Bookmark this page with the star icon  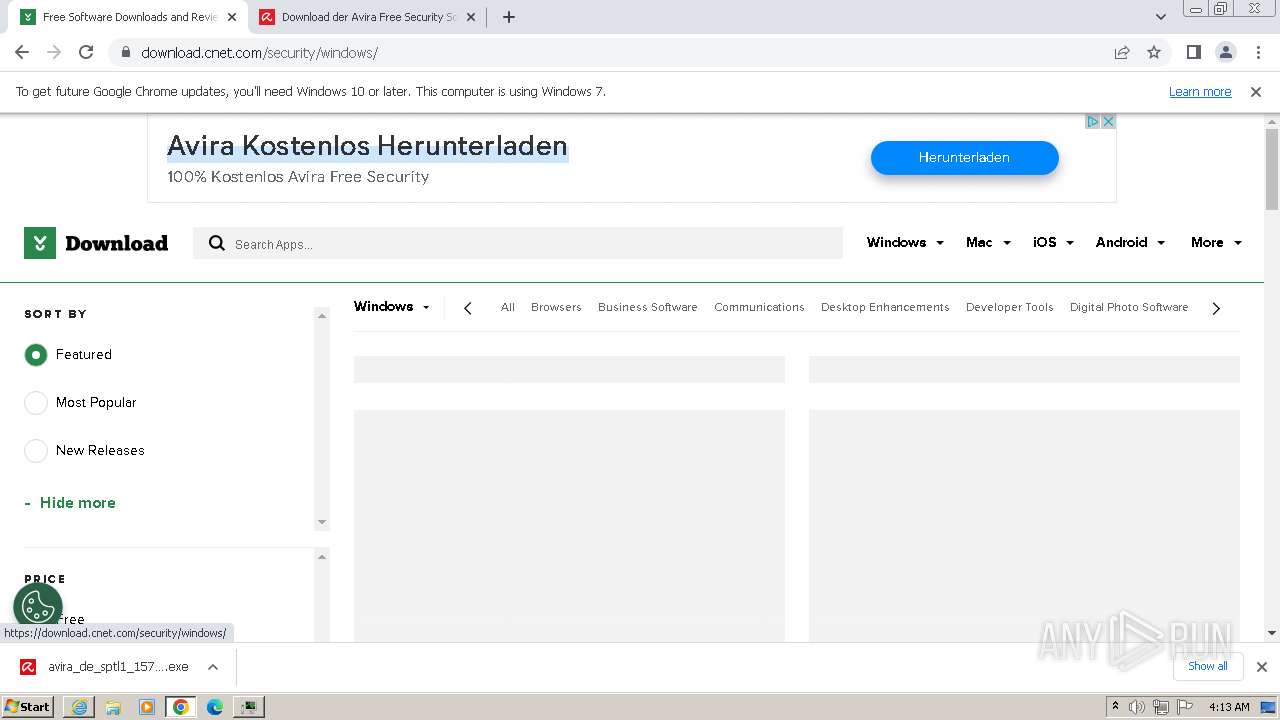click(x=1154, y=52)
